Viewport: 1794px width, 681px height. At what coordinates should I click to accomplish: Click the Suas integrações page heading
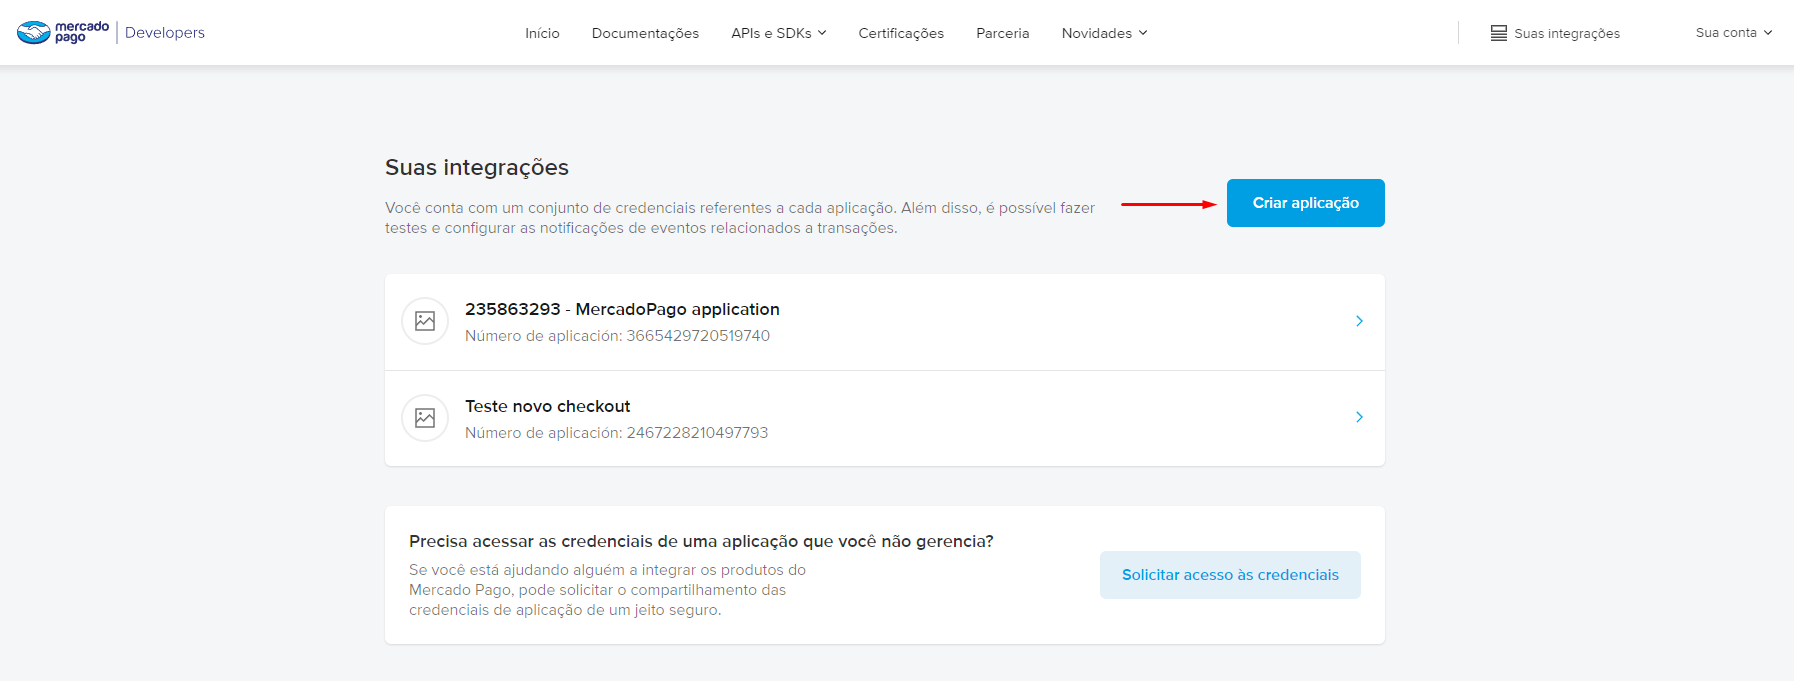477,167
